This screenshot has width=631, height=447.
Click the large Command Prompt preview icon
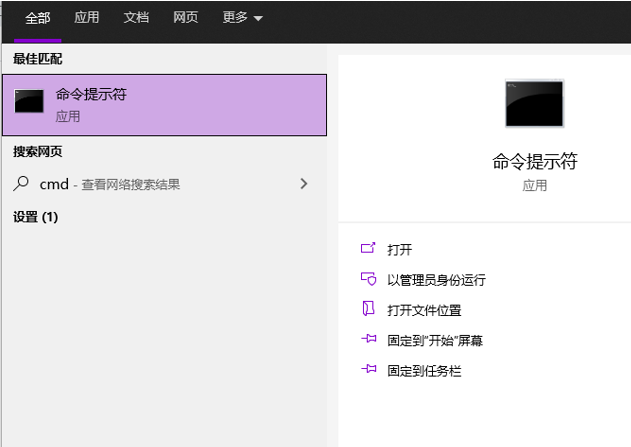pos(534,103)
